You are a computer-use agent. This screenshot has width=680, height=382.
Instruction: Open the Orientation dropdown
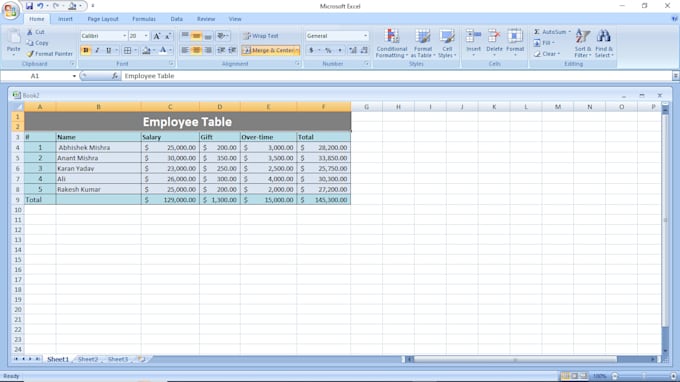223,36
